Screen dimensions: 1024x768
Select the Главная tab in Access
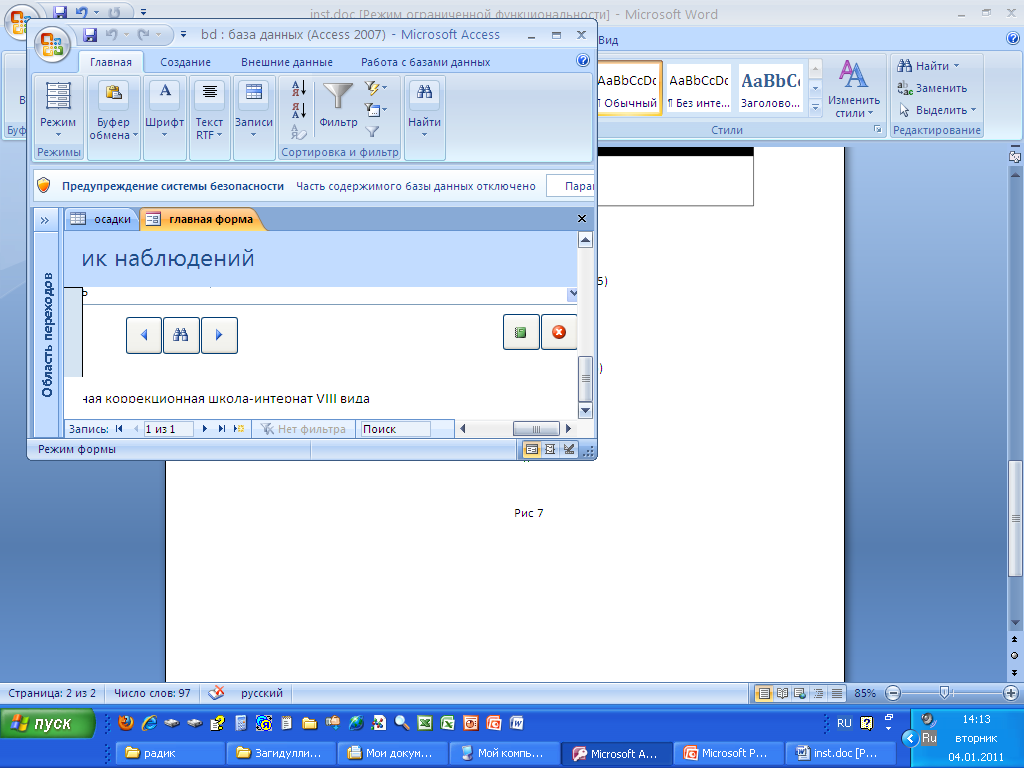pyautogui.click(x=110, y=62)
